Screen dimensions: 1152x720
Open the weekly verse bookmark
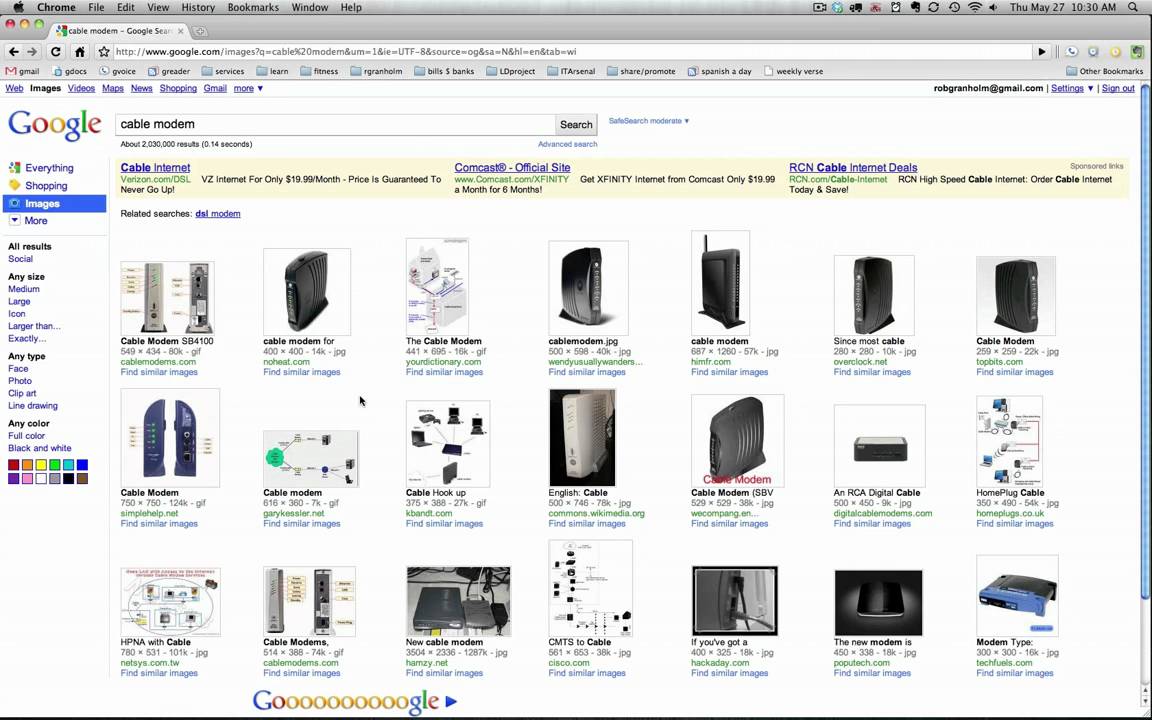coord(793,71)
